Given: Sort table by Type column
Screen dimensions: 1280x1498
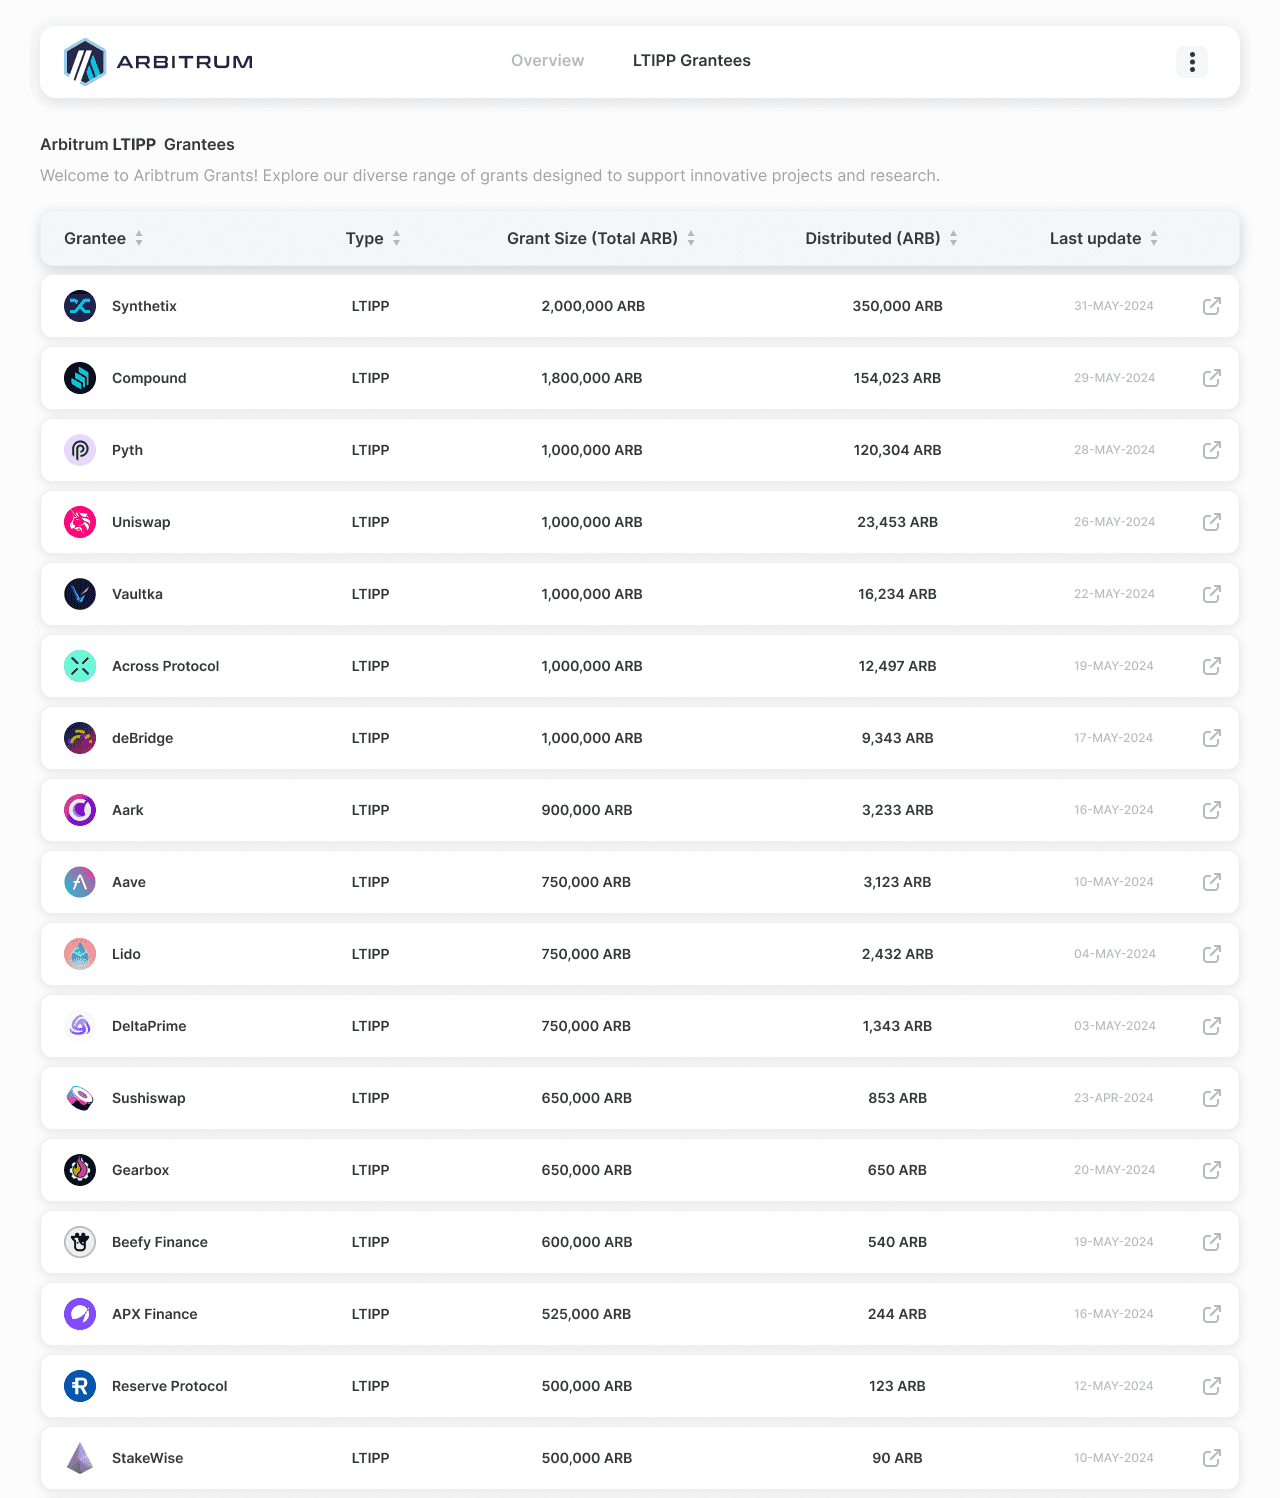Looking at the screenshot, I should [373, 238].
